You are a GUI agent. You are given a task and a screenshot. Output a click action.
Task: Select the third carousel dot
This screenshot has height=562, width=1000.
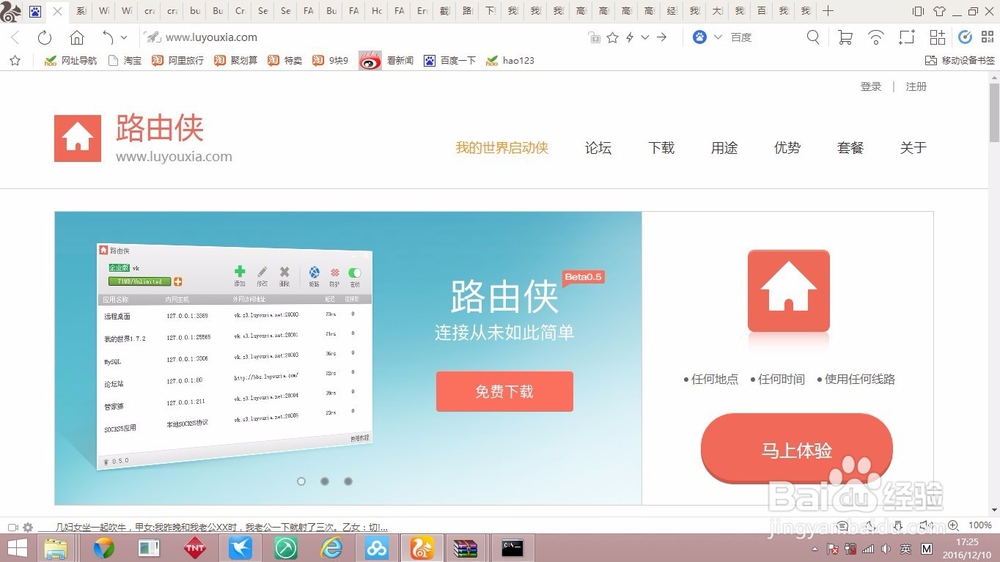tap(348, 482)
